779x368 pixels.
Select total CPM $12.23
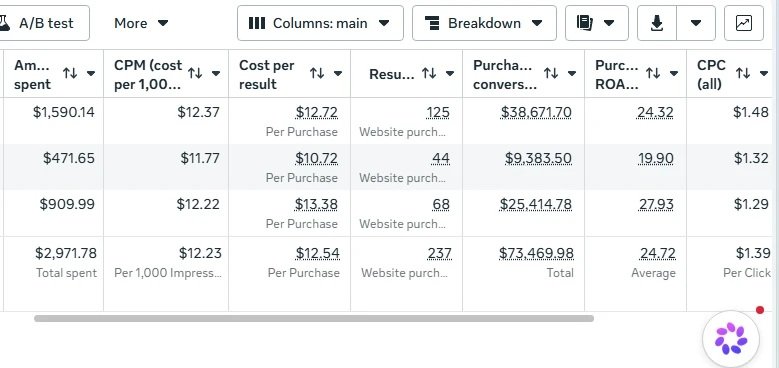pos(200,253)
